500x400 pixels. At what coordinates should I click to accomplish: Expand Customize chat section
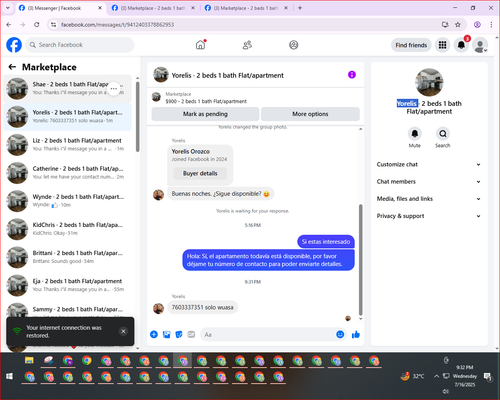point(429,164)
